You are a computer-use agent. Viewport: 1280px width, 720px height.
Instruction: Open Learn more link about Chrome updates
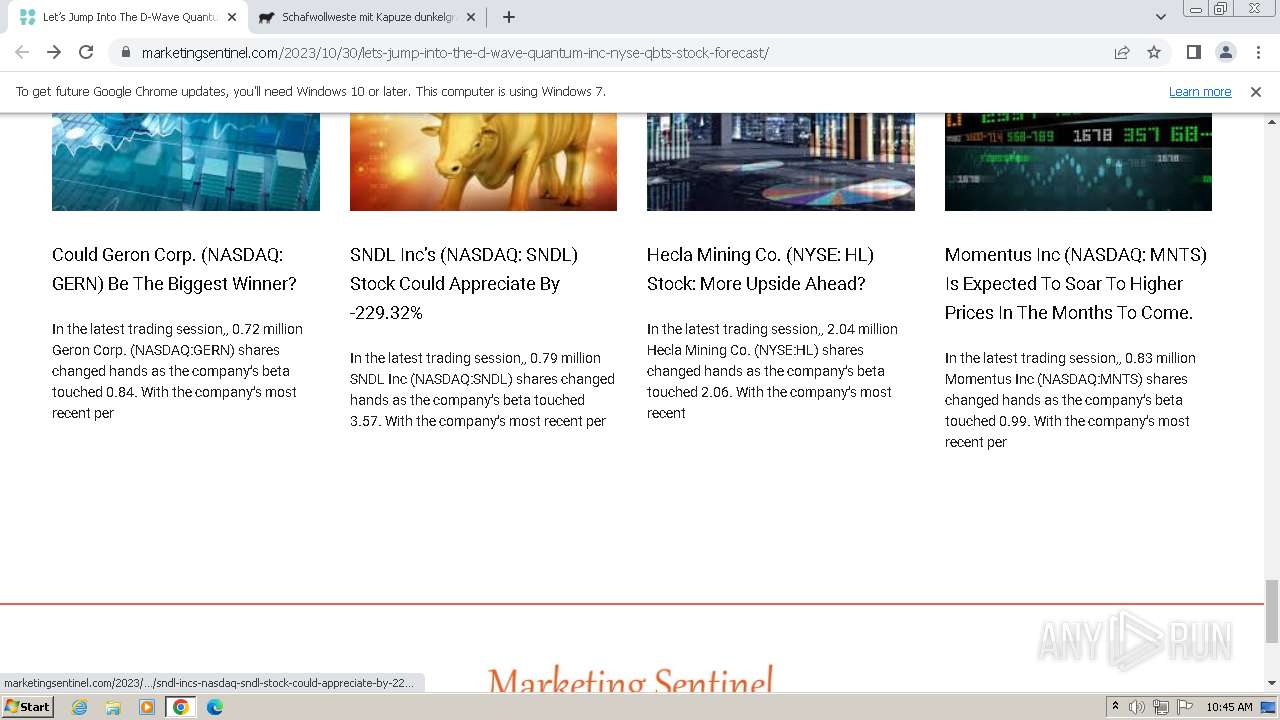click(1200, 92)
